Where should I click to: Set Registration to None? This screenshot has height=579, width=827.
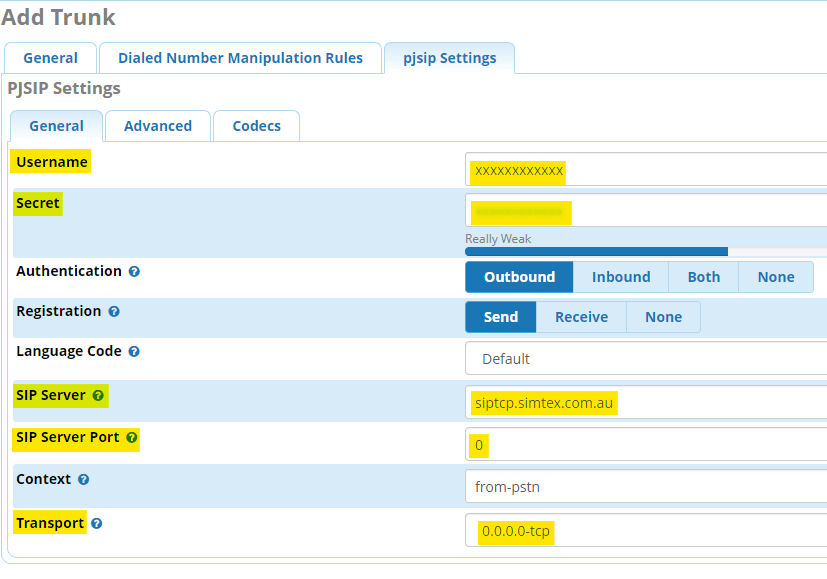pyautogui.click(x=663, y=316)
